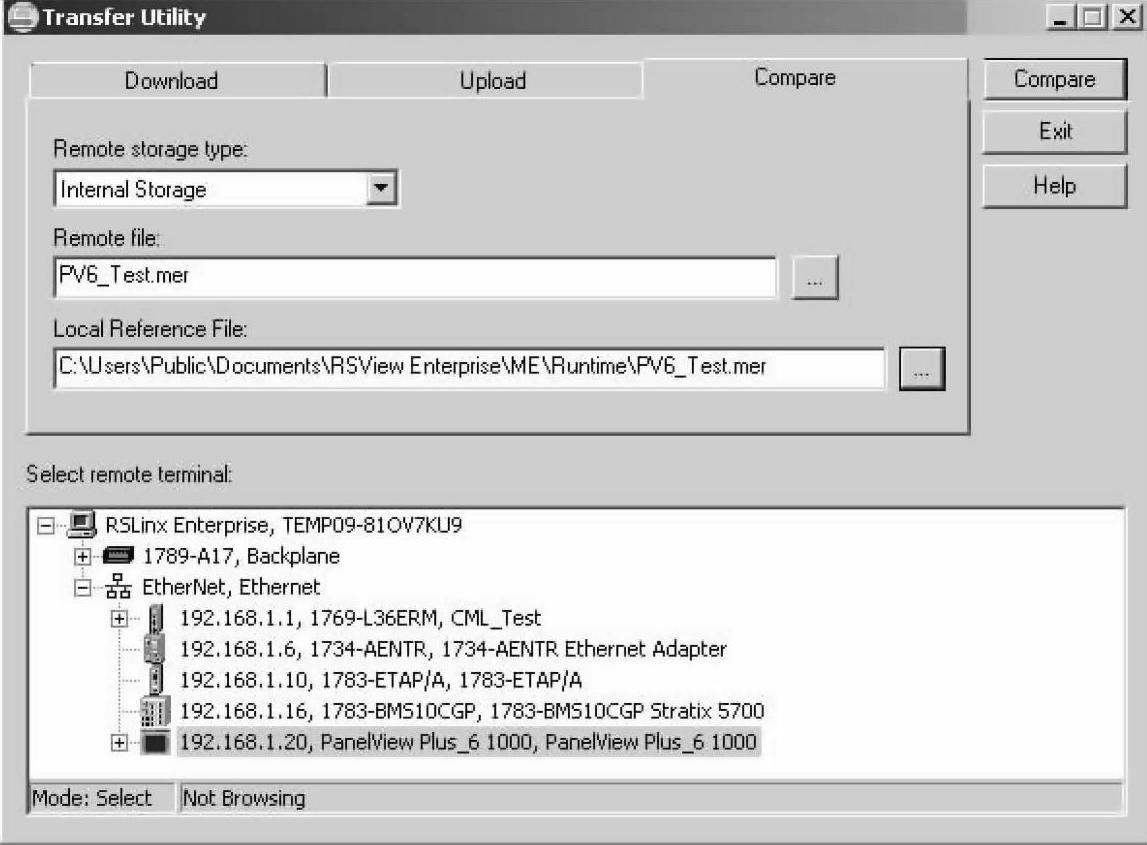Click the Exit button
The width and height of the screenshot is (1147, 845).
coord(1054,132)
